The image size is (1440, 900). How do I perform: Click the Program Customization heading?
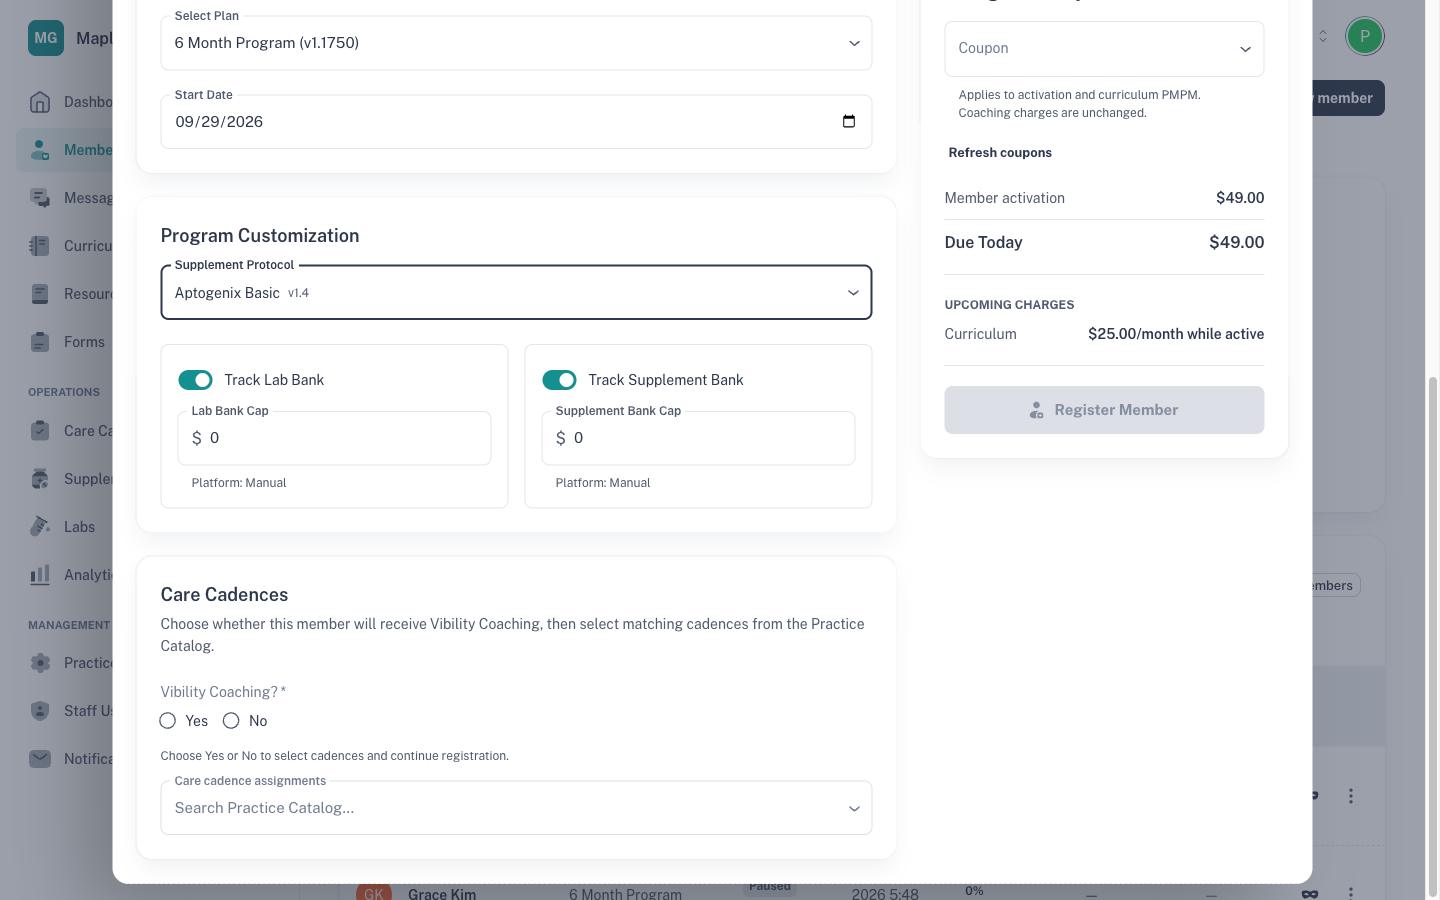[260, 236]
